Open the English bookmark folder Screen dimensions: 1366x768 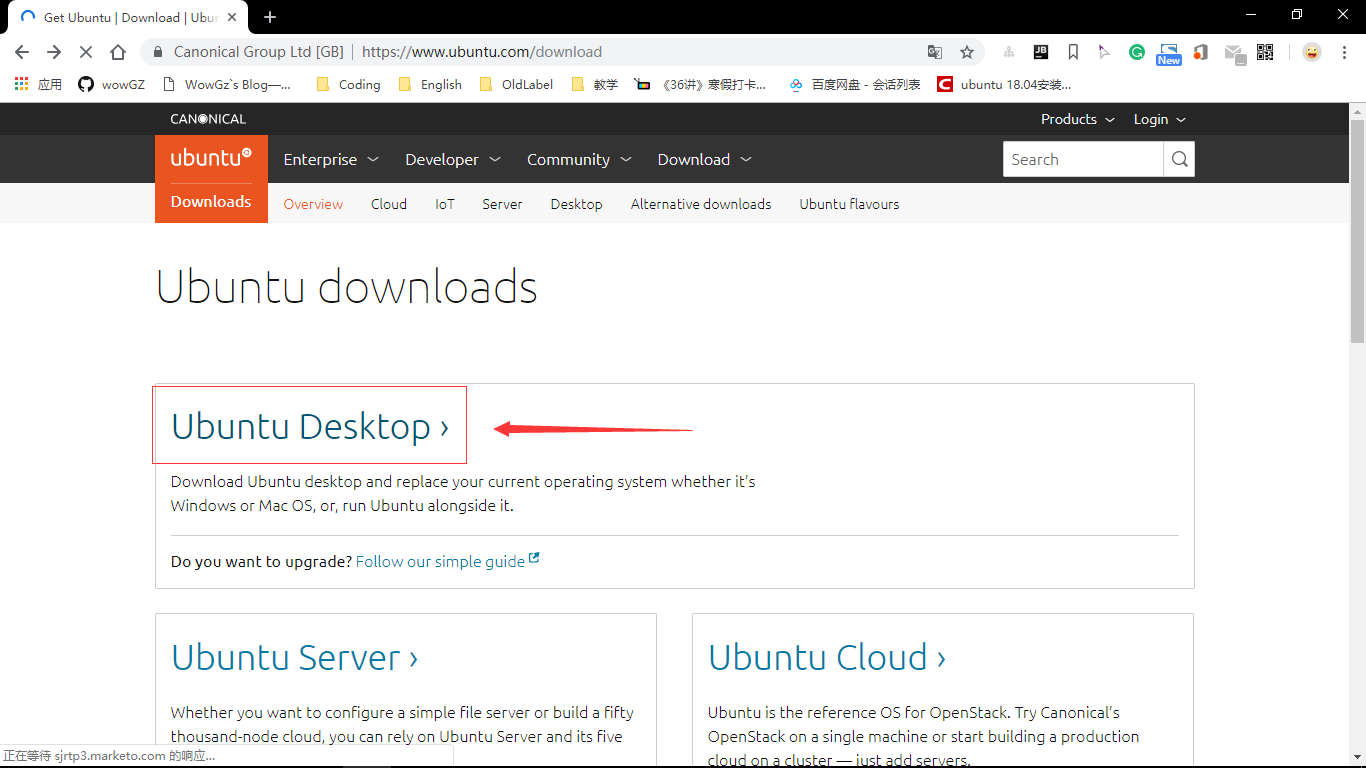point(430,85)
